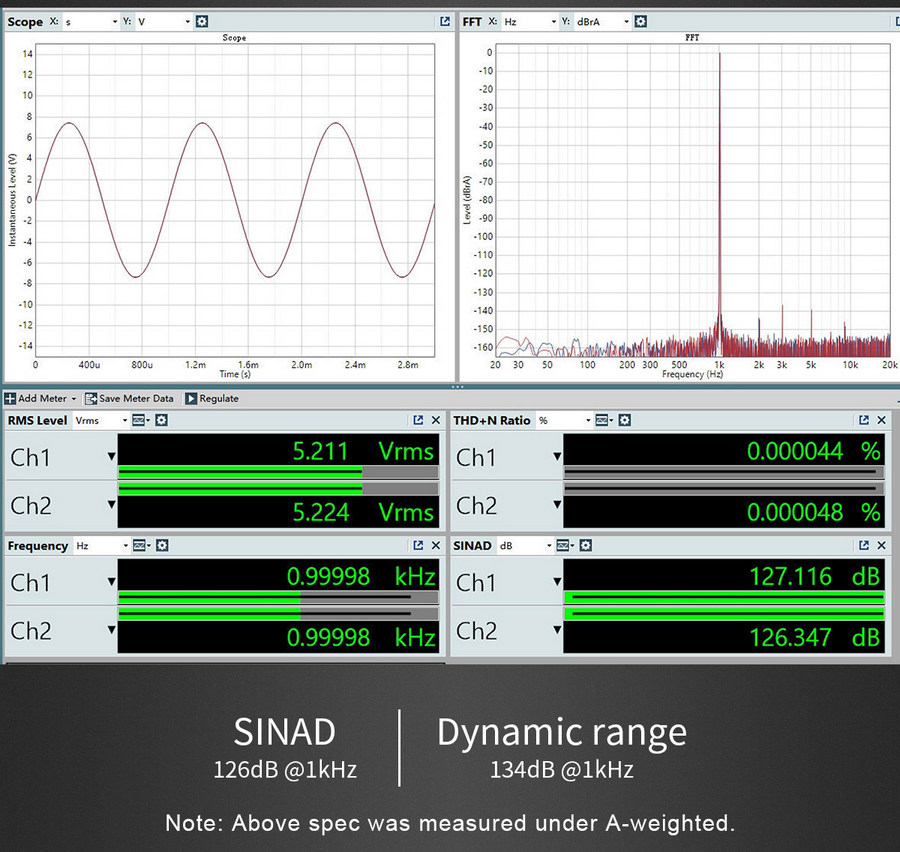Click Ch1 SINAD green bar
Viewport: 900px width, 852px height.
pyautogui.click(x=724, y=598)
